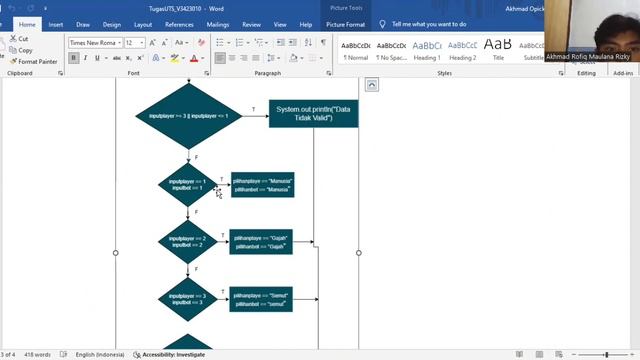Apply the Heading 2 style
The width and height of the screenshot is (640, 360).
coord(462,51)
